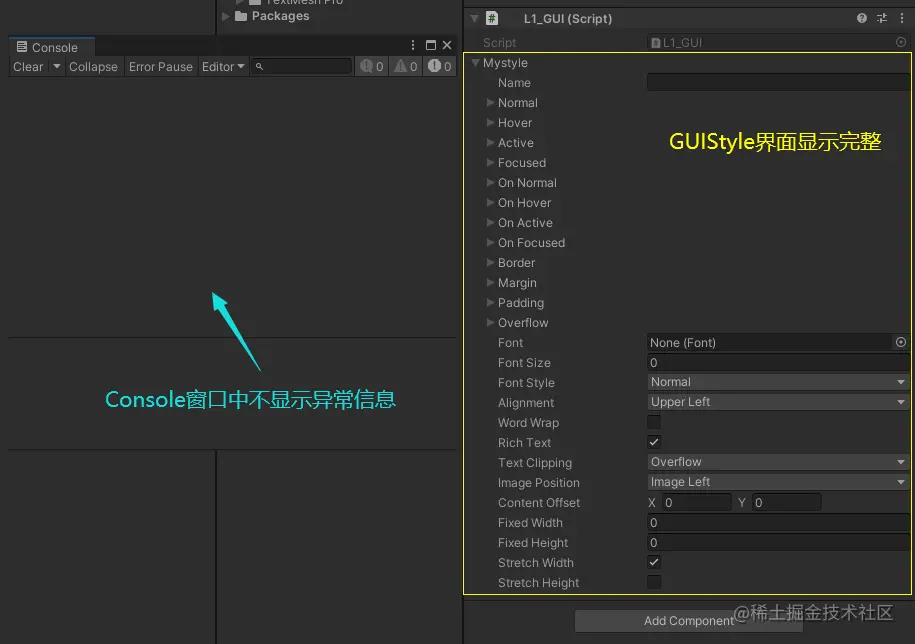The width and height of the screenshot is (915, 644).
Task: Open the Alignment Upper Left dropdown
Action: click(778, 401)
